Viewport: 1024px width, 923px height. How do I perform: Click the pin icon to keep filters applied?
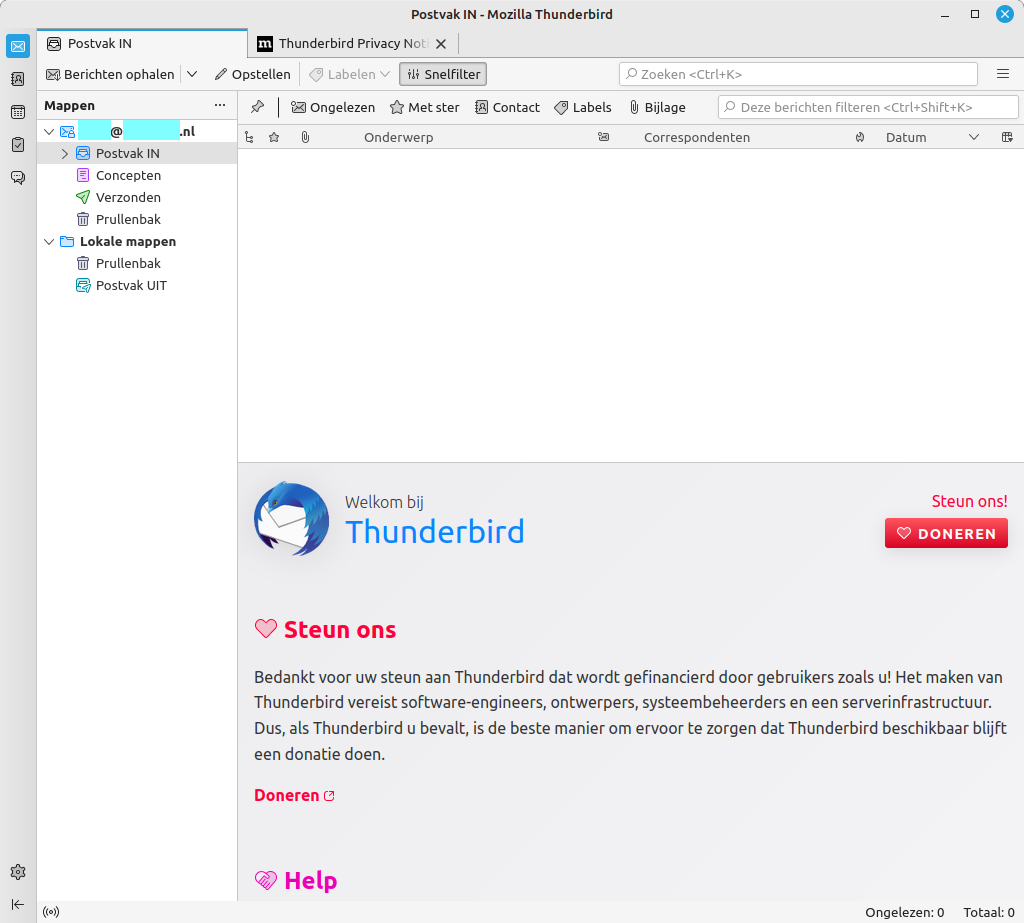pos(257,107)
